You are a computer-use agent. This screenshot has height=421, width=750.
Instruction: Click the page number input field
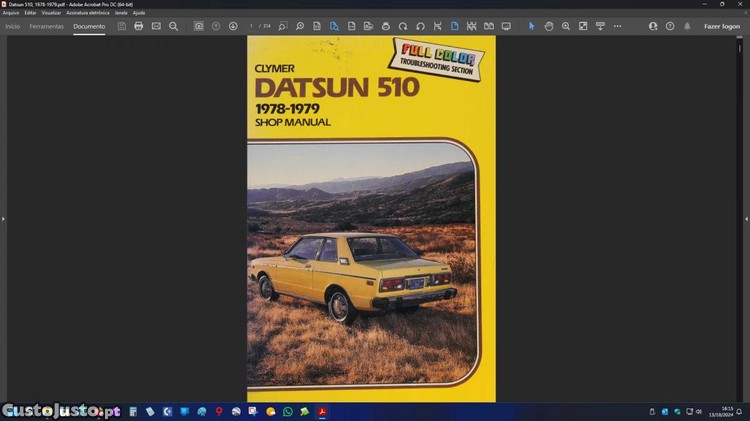point(252,26)
